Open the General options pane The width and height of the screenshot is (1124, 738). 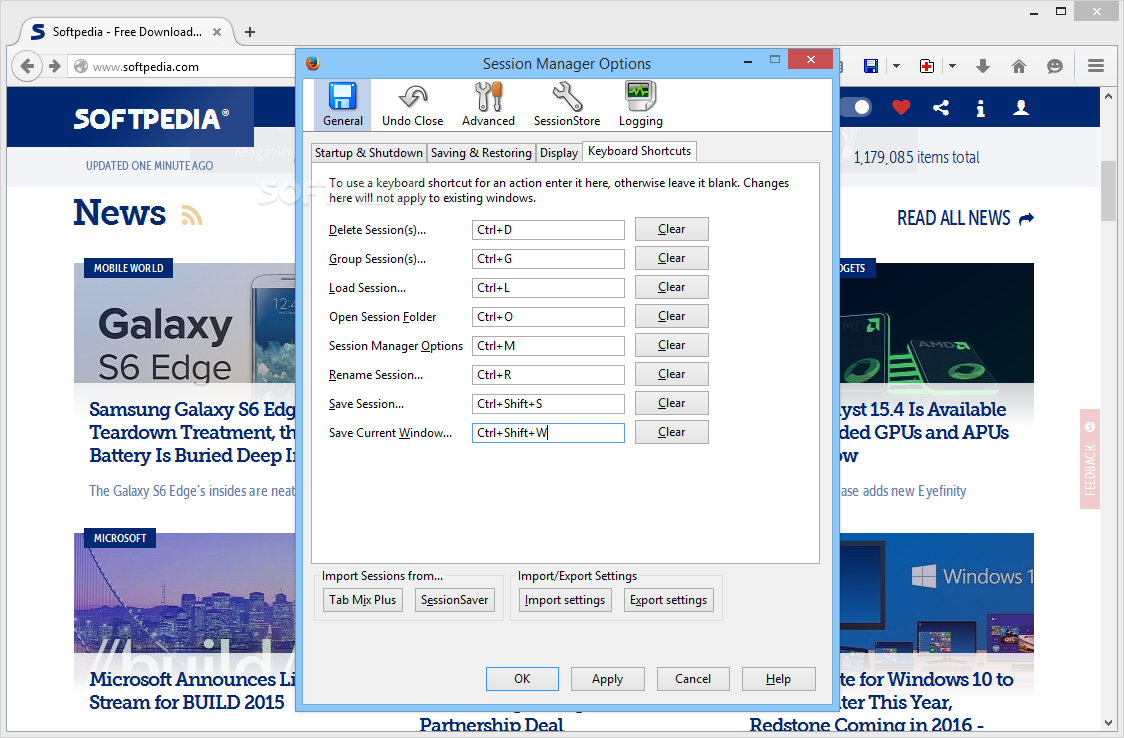(x=343, y=105)
